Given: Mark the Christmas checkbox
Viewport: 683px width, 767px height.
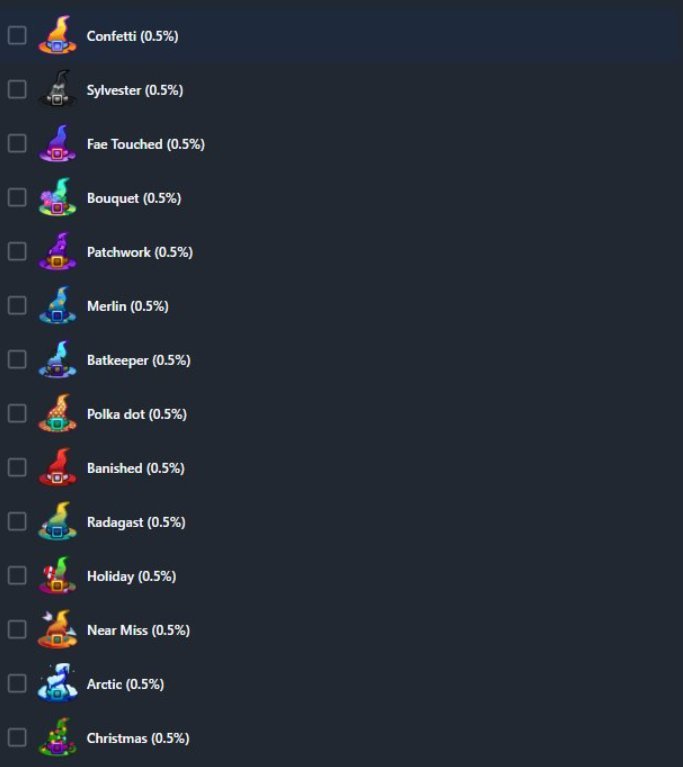Looking at the screenshot, I should 17,738.
